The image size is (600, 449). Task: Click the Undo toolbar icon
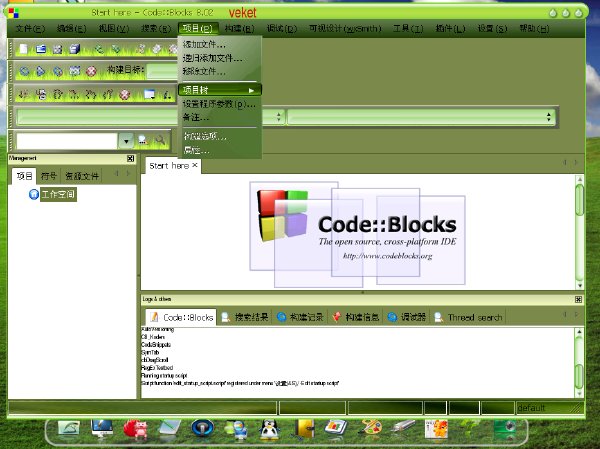point(99,49)
